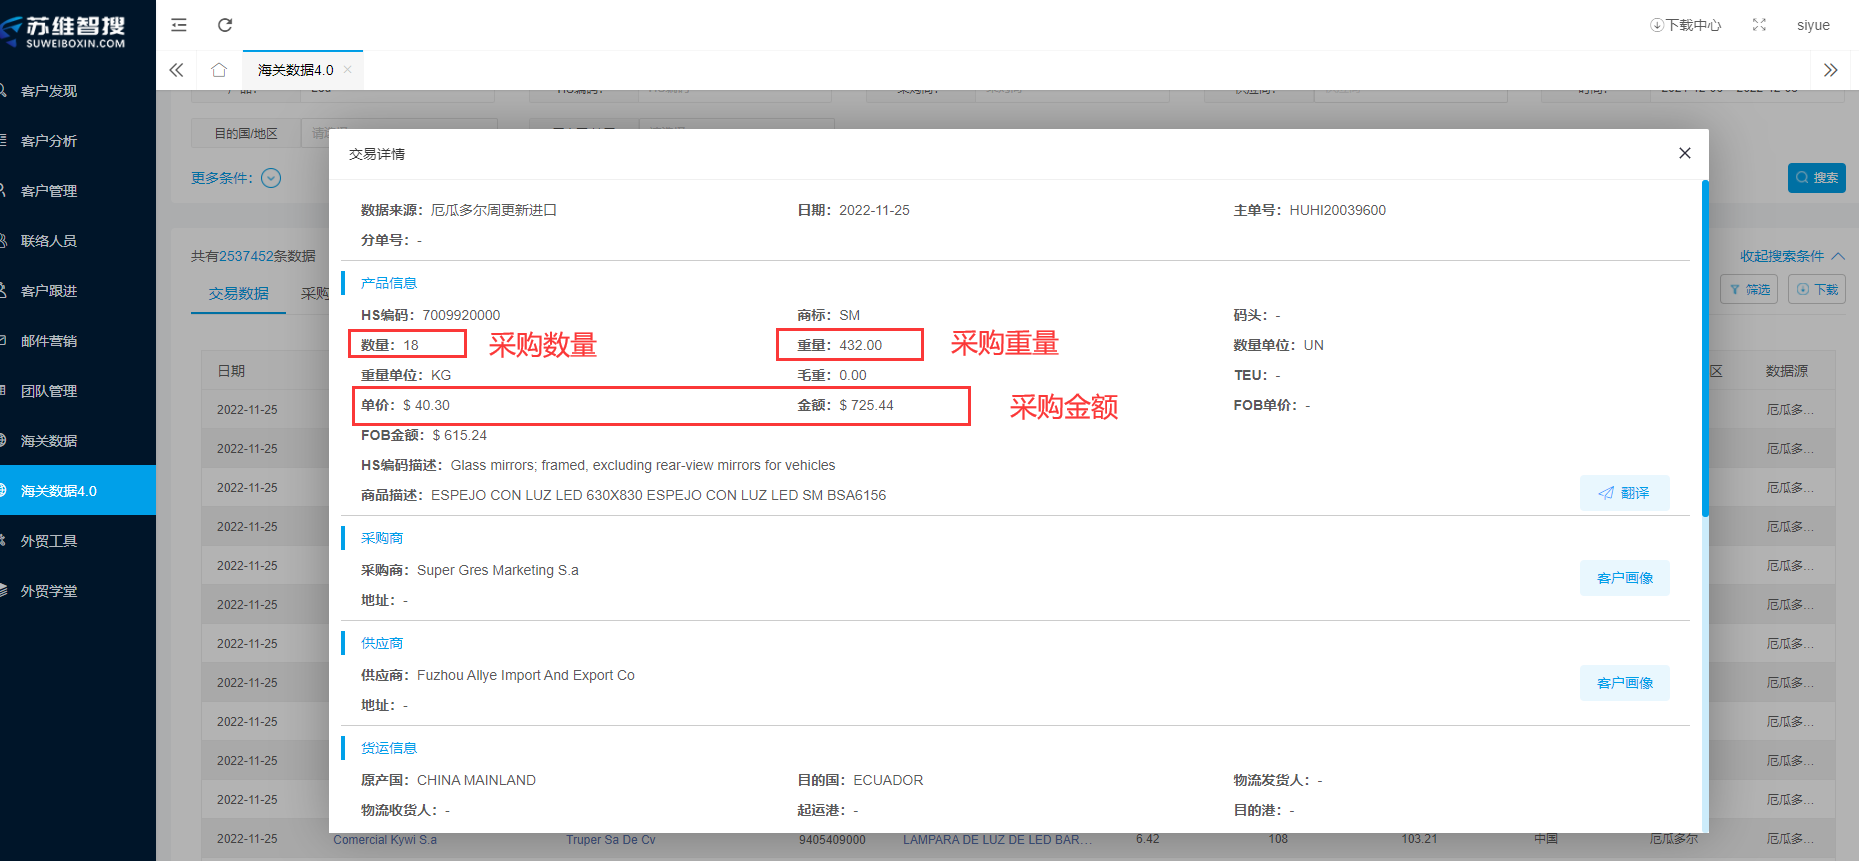The image size is (1859, 861).
Task: Click 货运信息 section heading
Action: click(x=389, y=748)
